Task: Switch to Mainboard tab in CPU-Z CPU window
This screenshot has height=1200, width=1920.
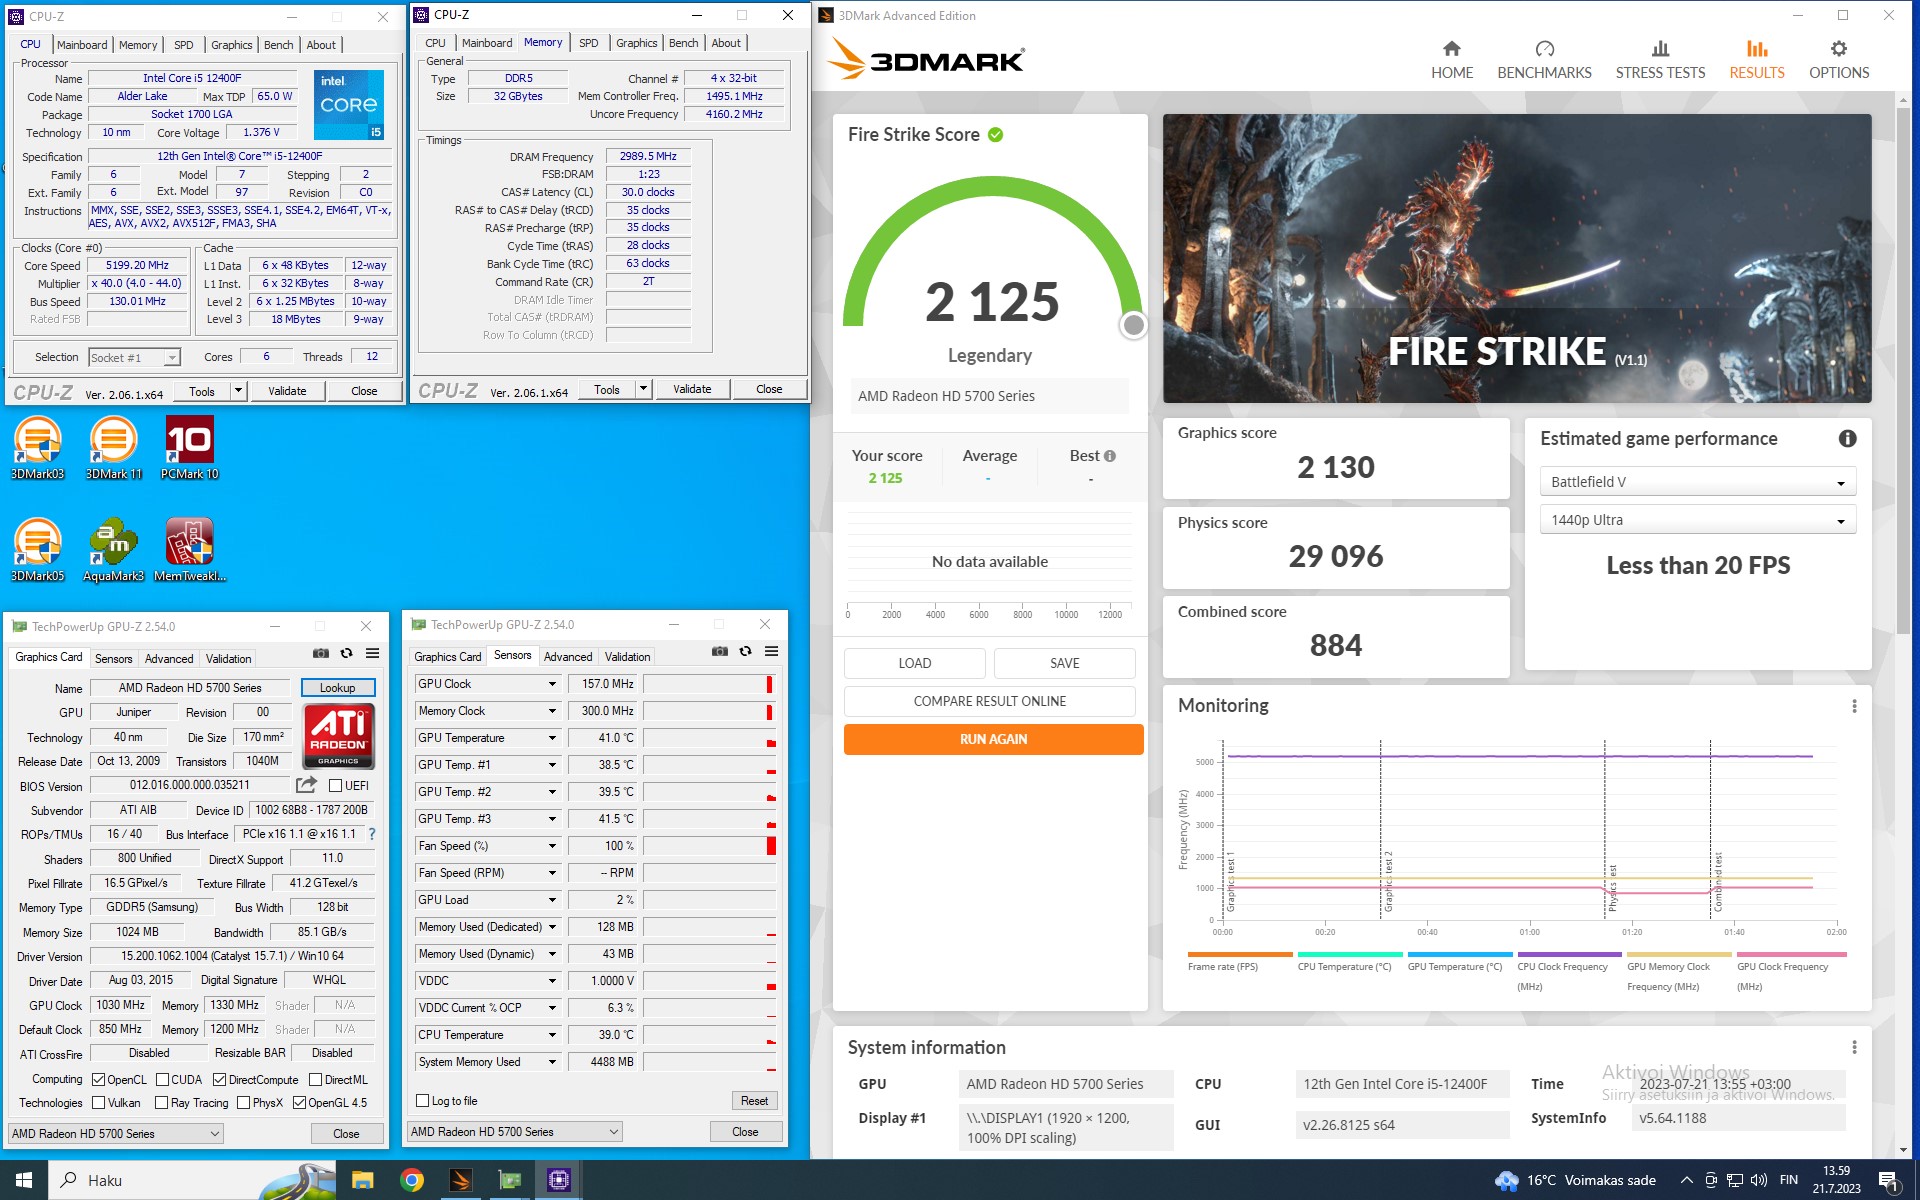Action: point(82,45)
